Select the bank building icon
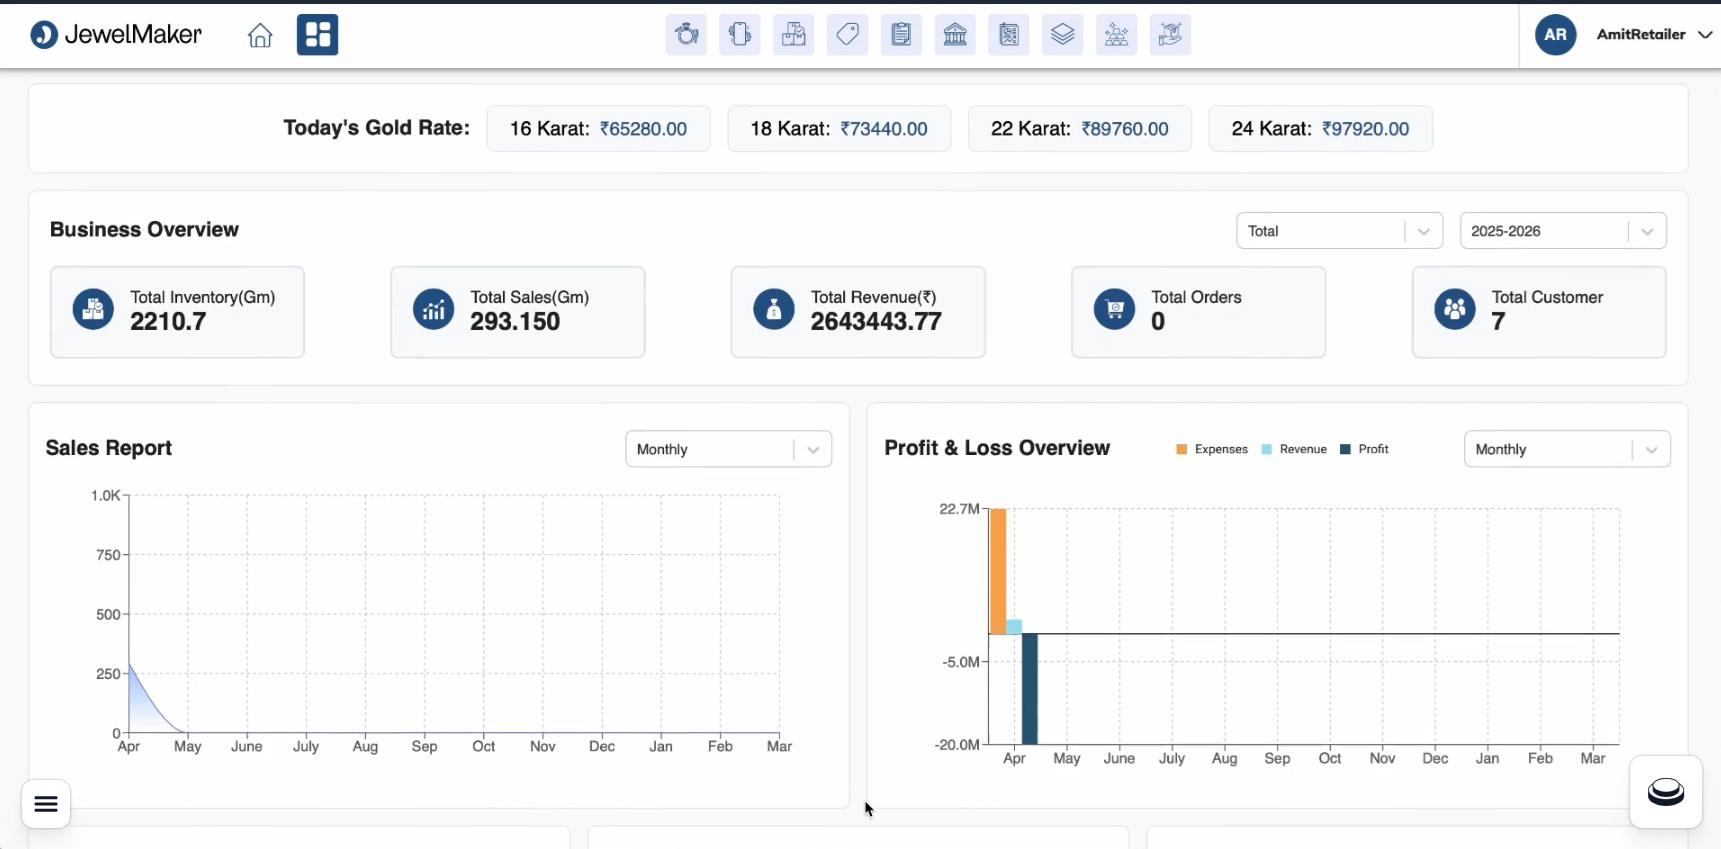 [955, 35]
